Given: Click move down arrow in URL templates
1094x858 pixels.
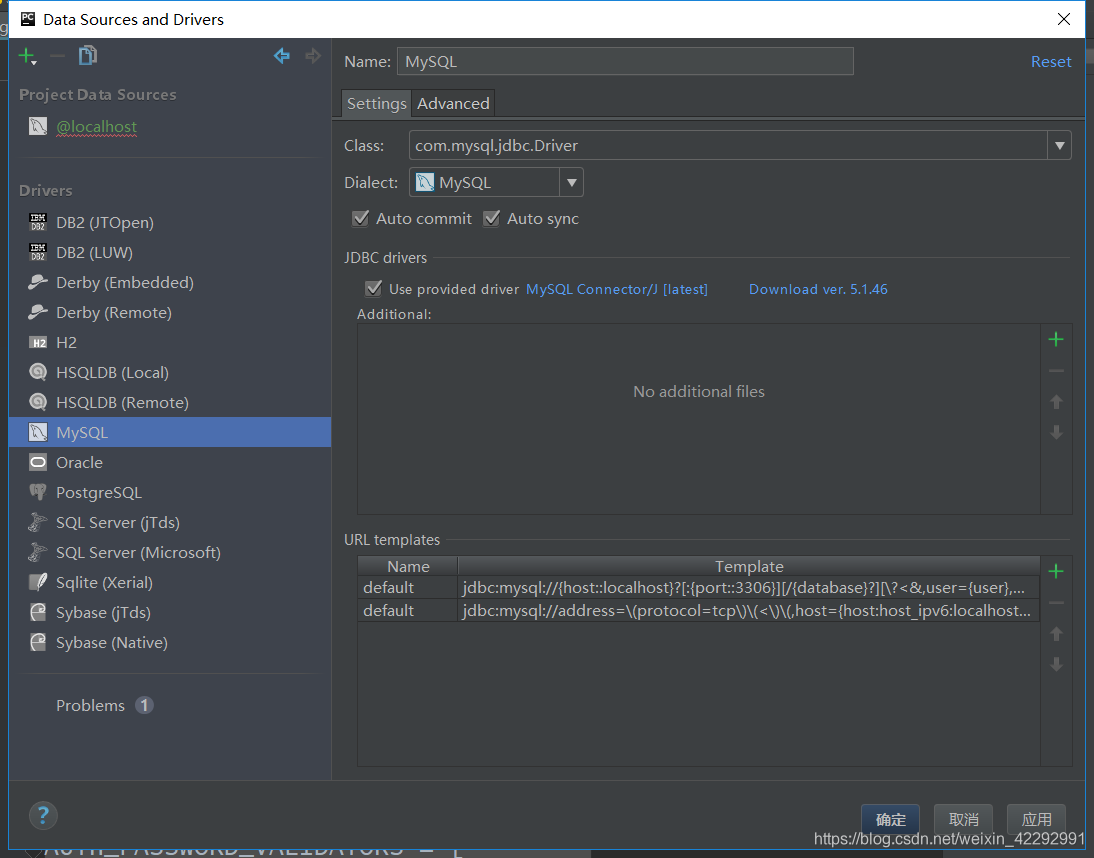Looking at the screenshot, I should click(1056, 664).
